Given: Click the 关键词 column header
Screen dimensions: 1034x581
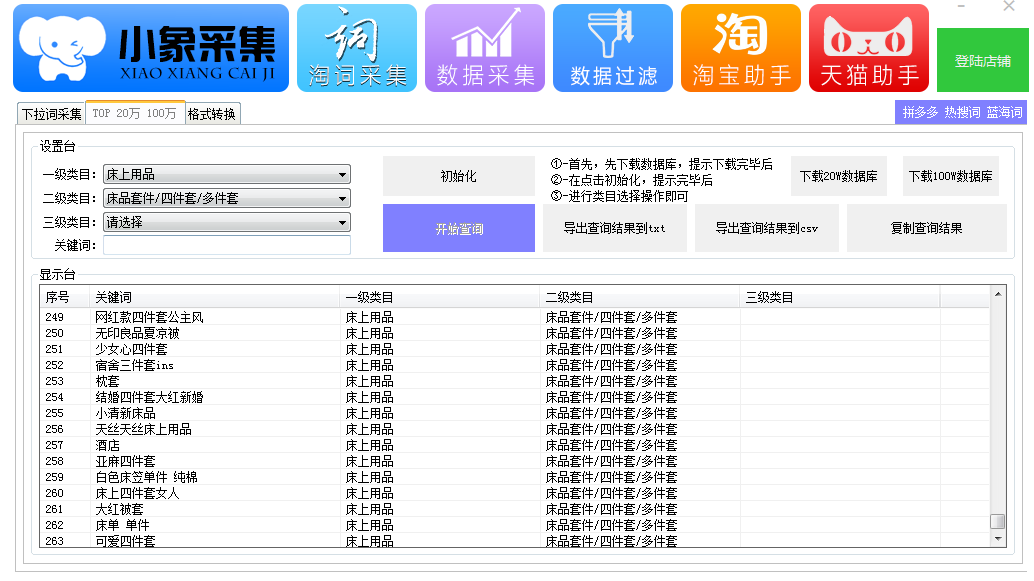Looking at the screenshot, I should (x=215, y=297).
